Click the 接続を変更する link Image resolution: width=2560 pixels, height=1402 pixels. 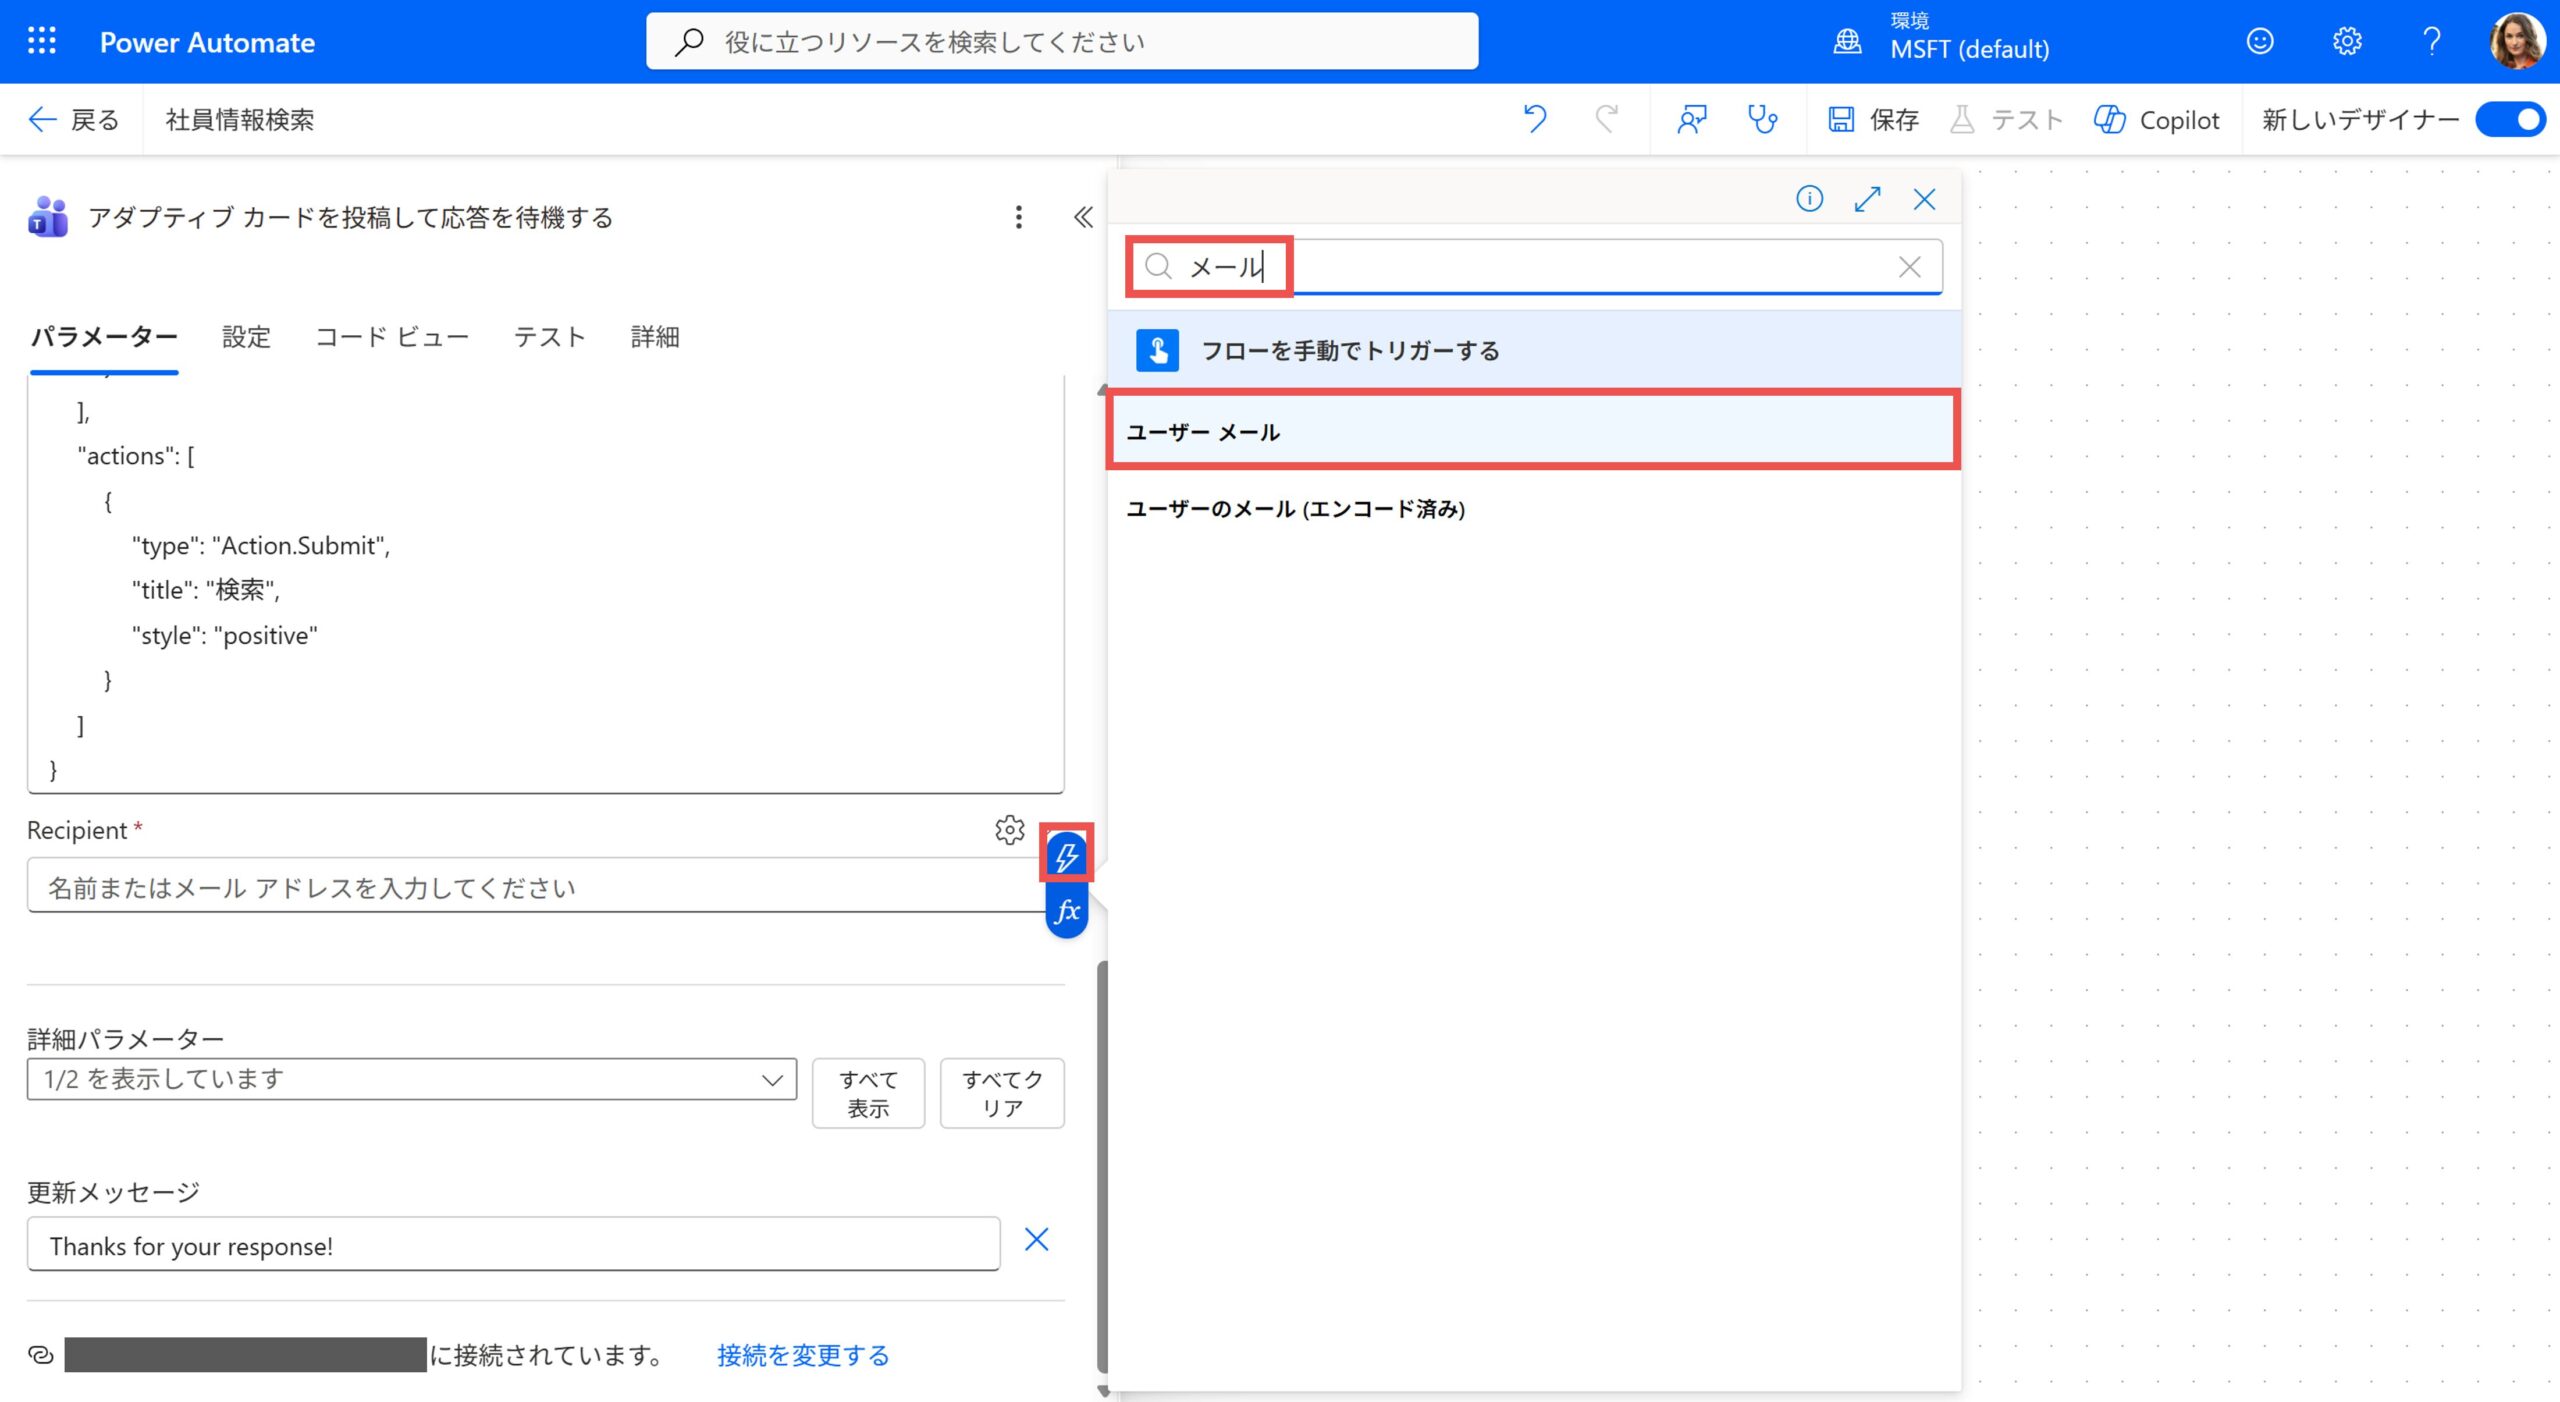tap(802, 1355)
